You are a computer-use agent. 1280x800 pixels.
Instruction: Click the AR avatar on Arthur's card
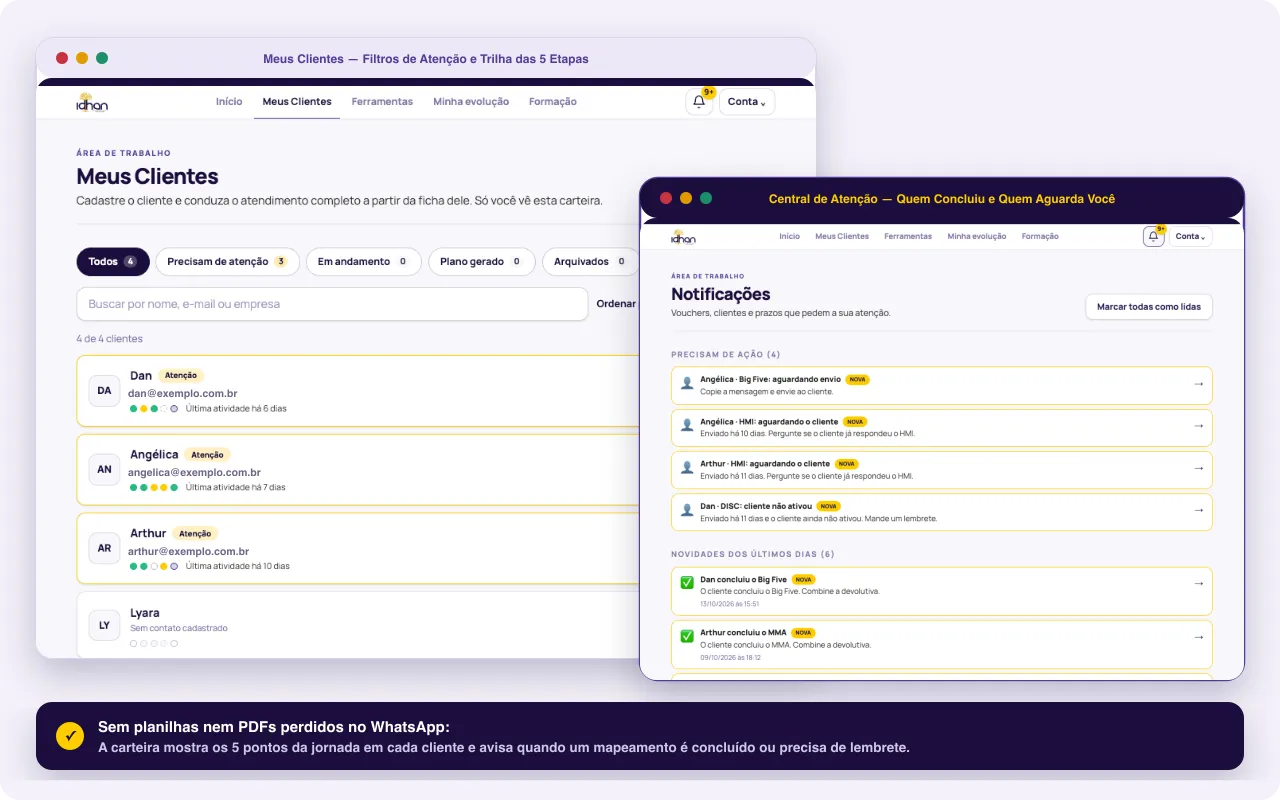coord(104,548)
